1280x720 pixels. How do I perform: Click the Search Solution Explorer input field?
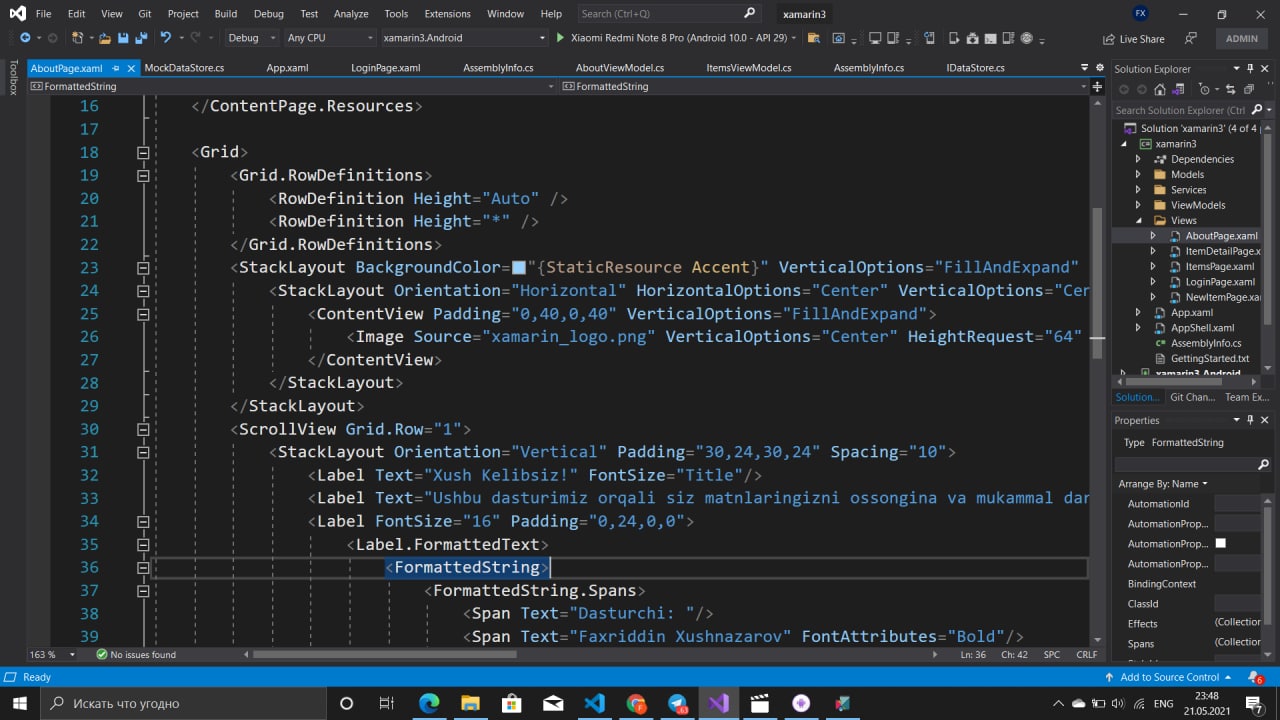[1180, 110]
